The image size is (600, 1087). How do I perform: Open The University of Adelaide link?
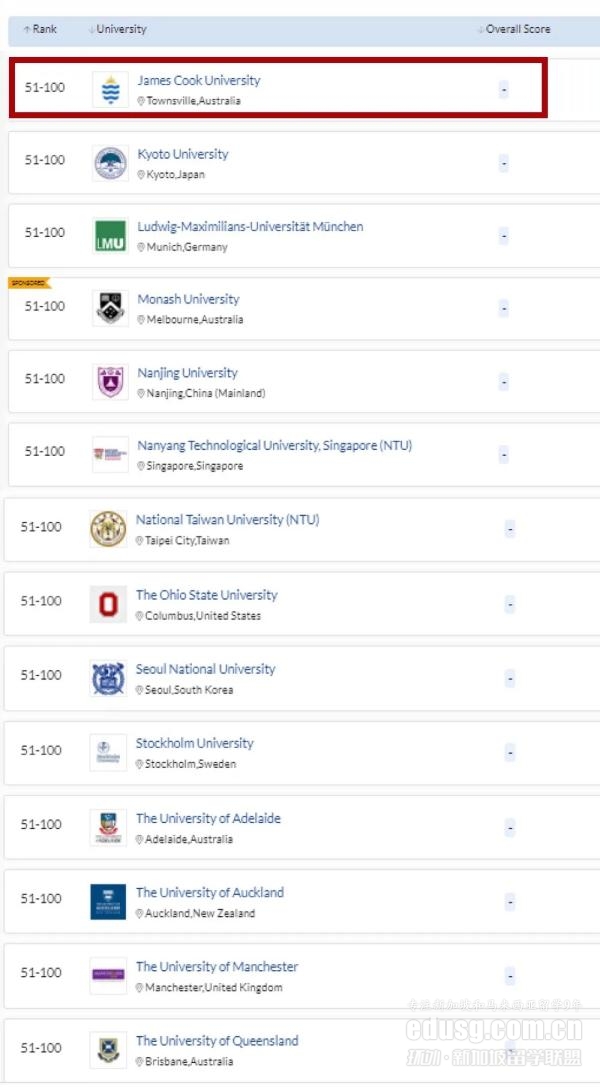209,818
